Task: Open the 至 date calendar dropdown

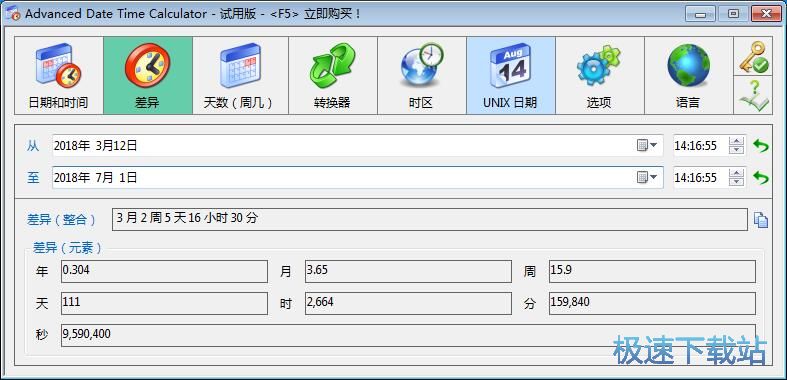Action: [647, 177]
